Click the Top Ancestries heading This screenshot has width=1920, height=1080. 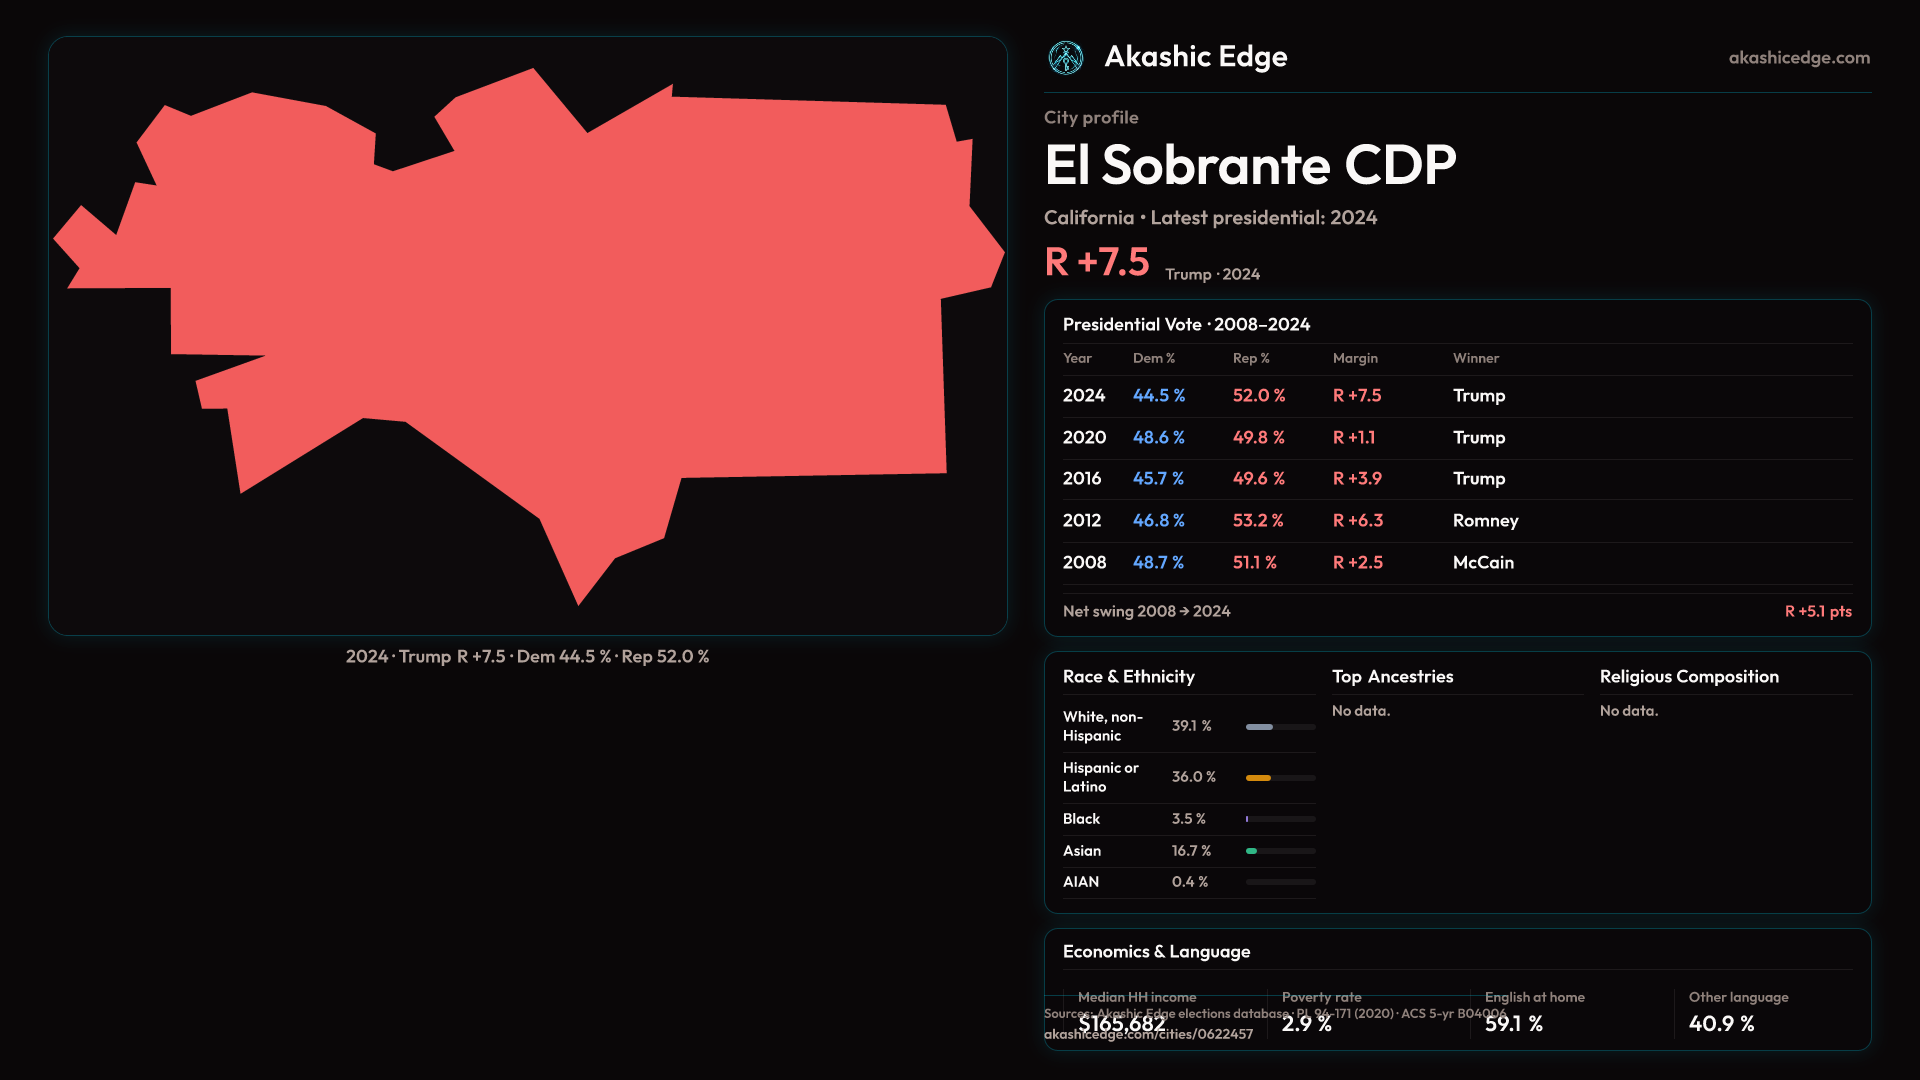coord(1392,677)
